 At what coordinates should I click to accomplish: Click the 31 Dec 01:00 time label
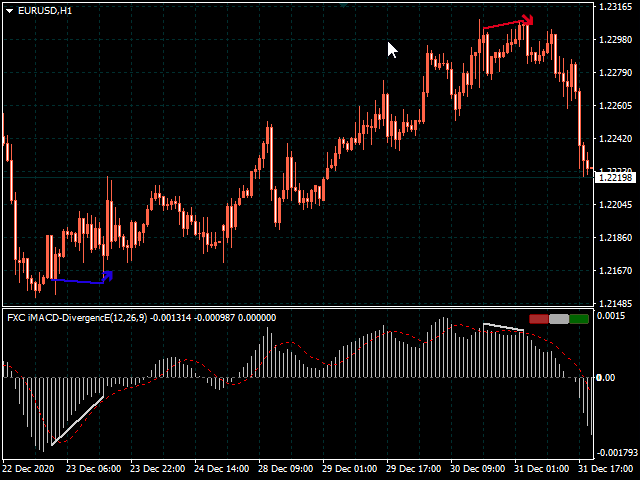[541, 469]
